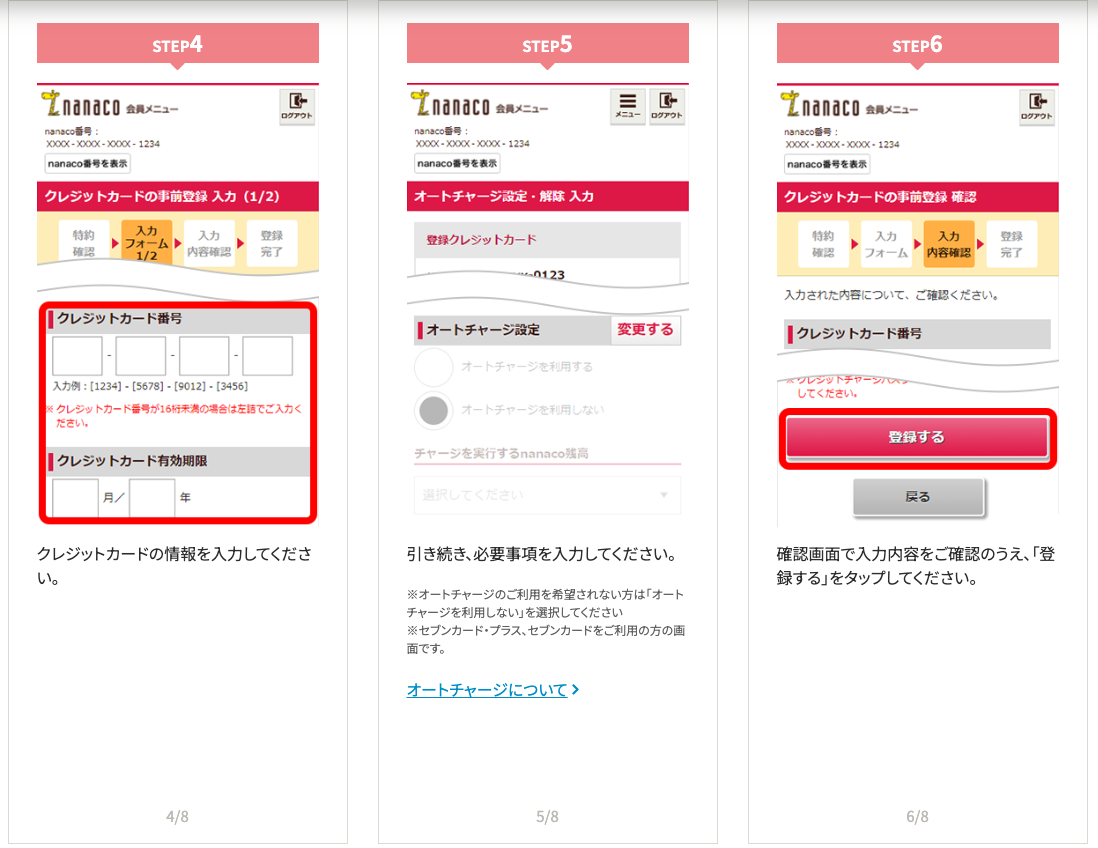Select オートチャージを利用する radio button

(x=433, y=367)
